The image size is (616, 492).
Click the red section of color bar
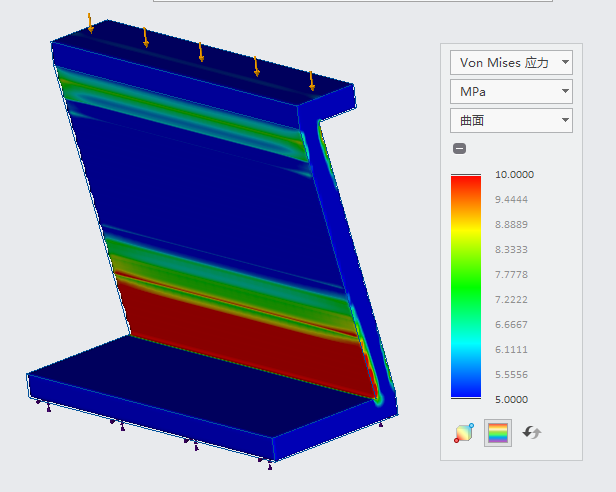tap(466, 190)
